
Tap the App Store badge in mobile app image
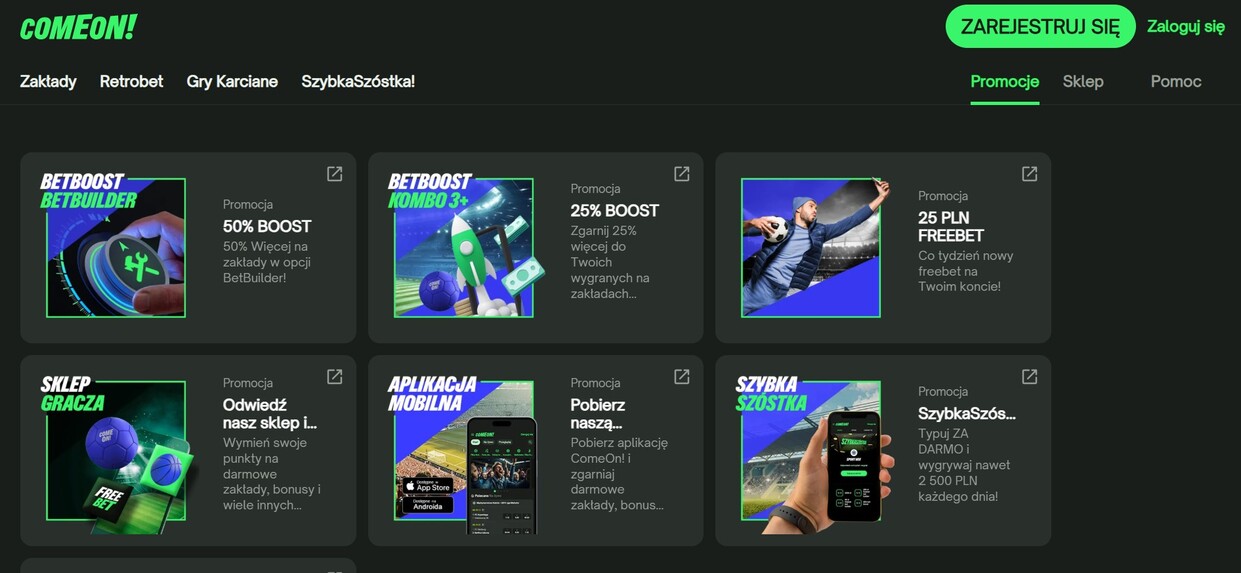tap(428, 485)
